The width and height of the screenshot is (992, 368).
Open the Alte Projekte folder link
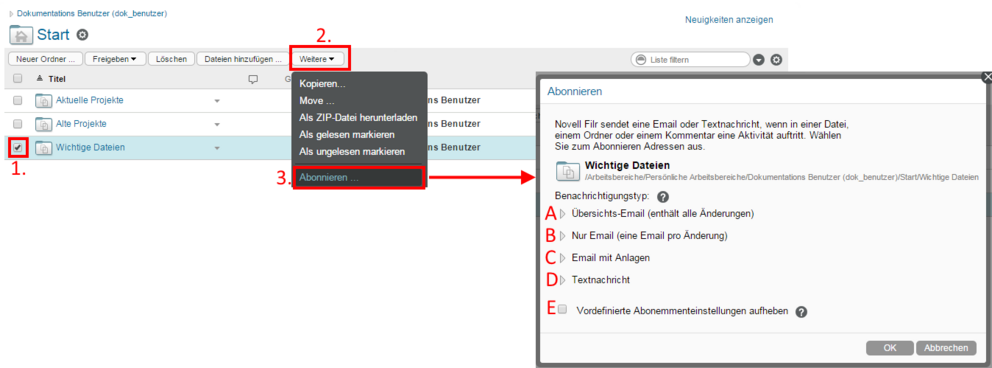click(x=81, y=124)
